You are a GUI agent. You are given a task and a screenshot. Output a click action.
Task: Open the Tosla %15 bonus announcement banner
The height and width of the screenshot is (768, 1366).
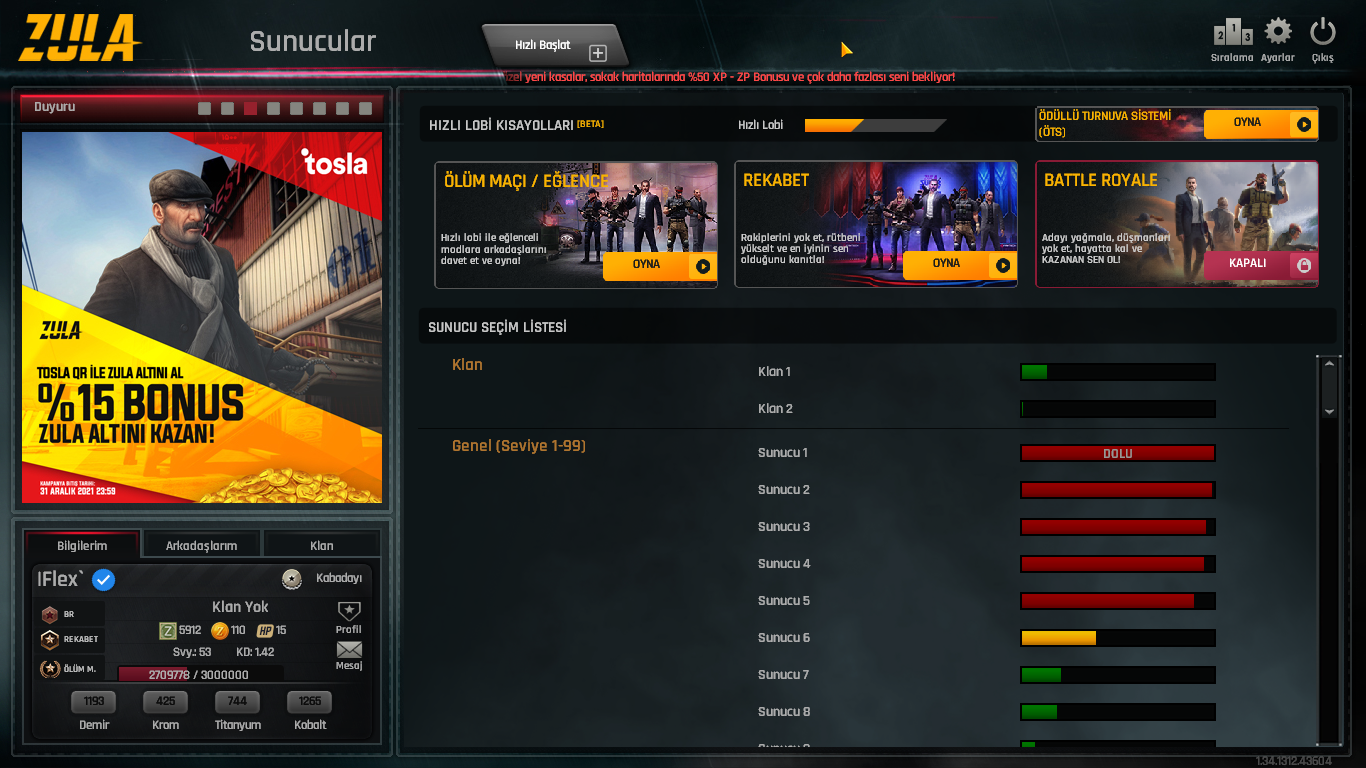click(202, 317)
